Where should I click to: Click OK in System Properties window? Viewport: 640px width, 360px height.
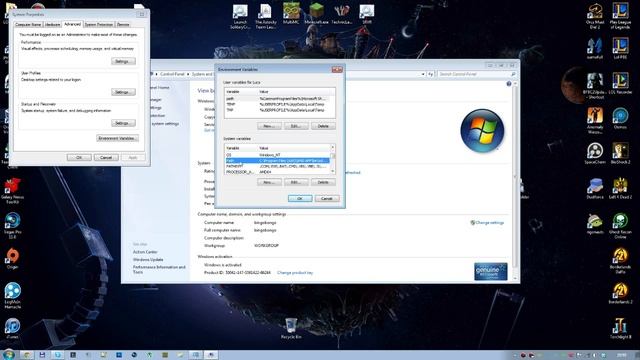click(x=79, y=158)
